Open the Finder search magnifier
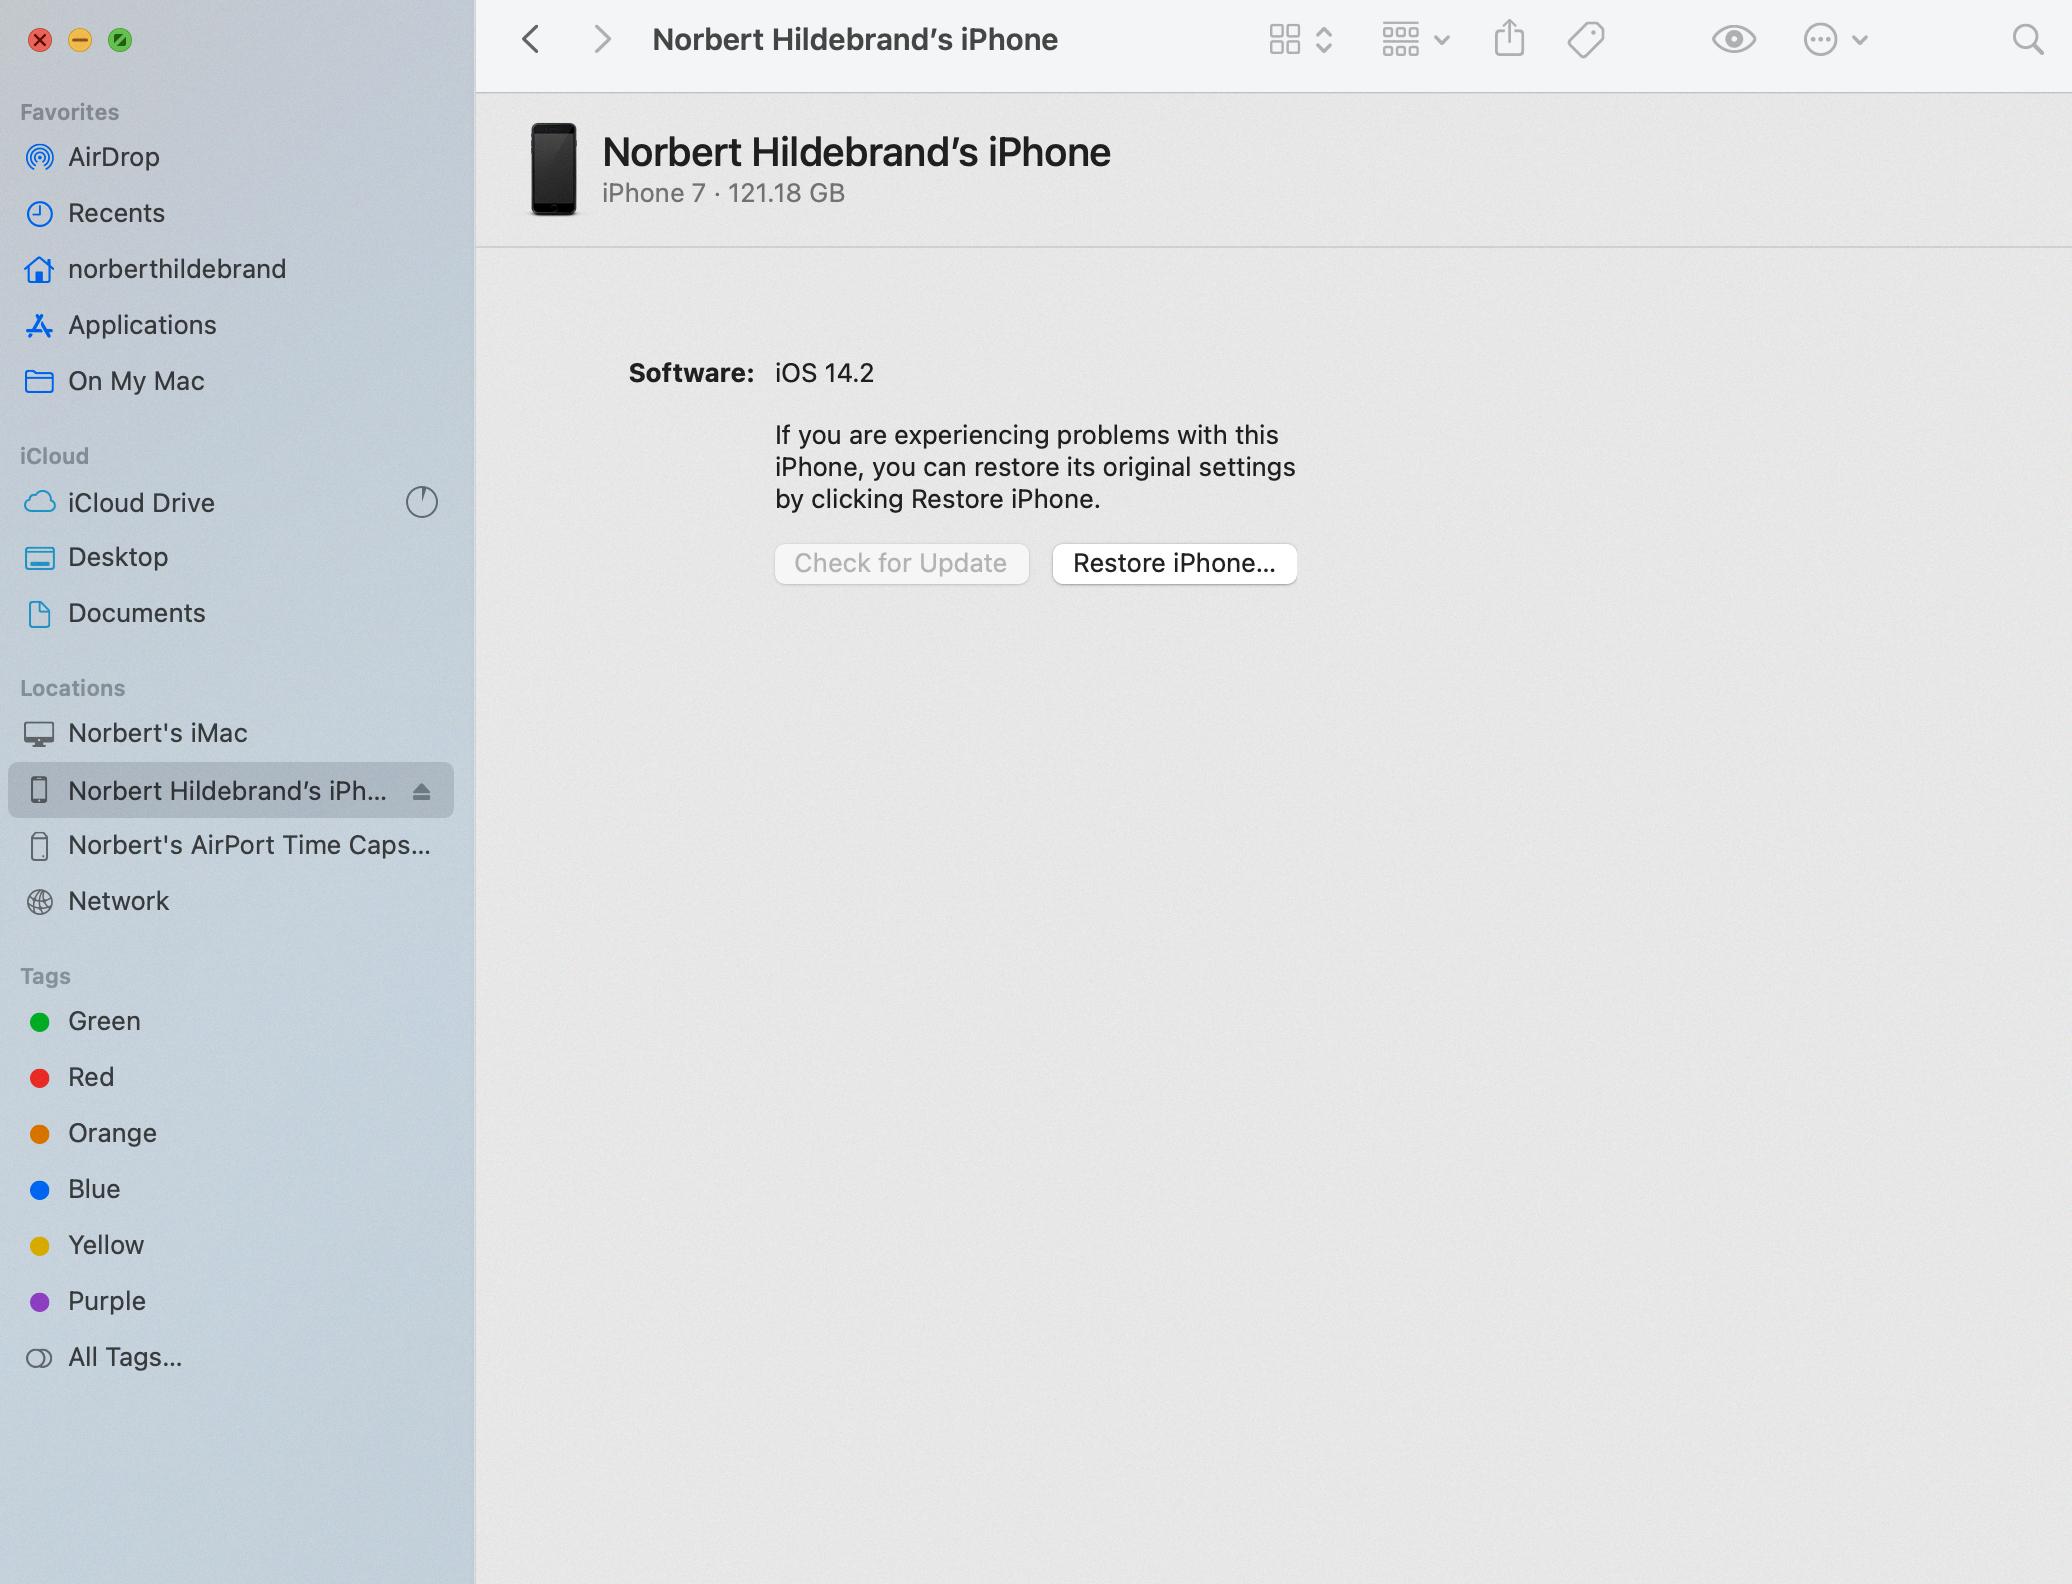 point(2028,40)
